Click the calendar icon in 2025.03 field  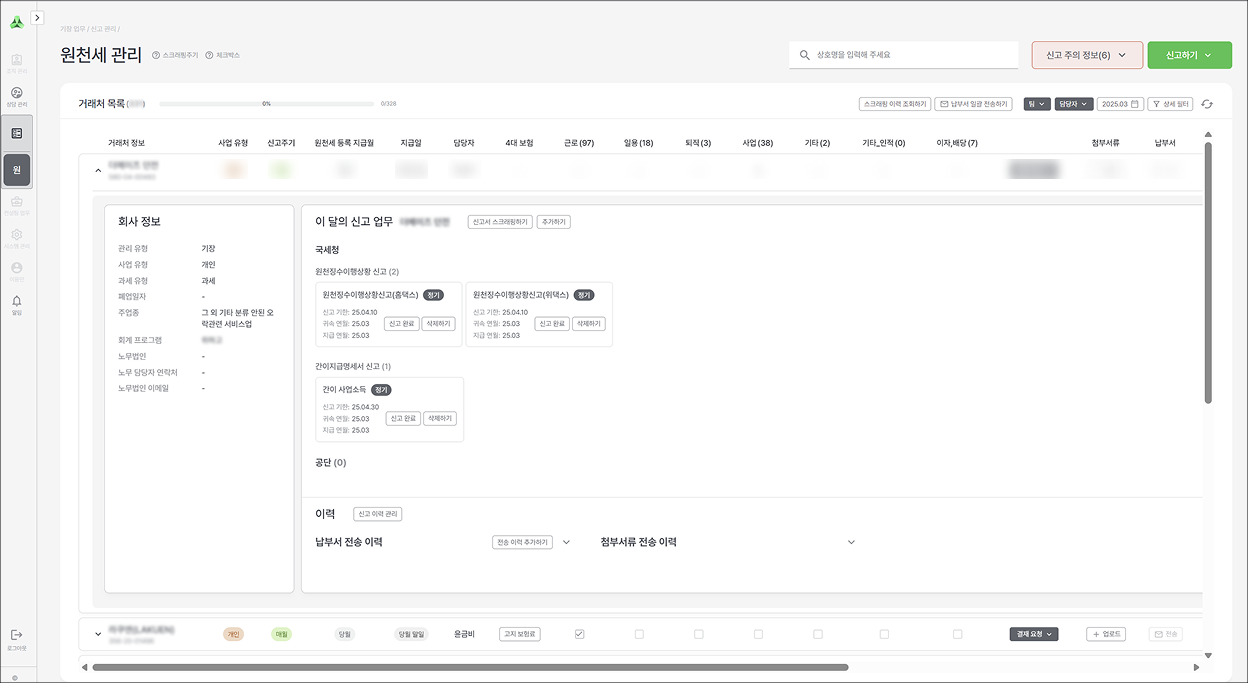(1135, 104)
